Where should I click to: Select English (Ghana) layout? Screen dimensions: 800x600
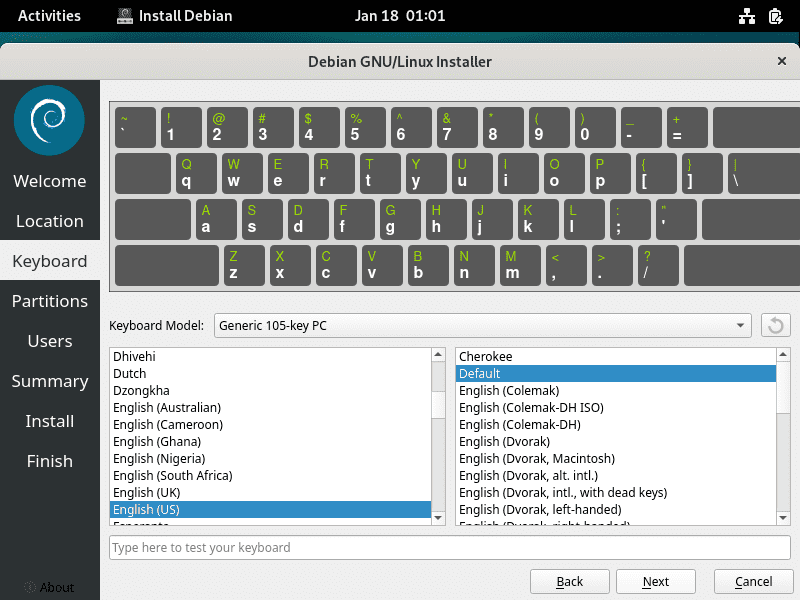tap(270, 441)
